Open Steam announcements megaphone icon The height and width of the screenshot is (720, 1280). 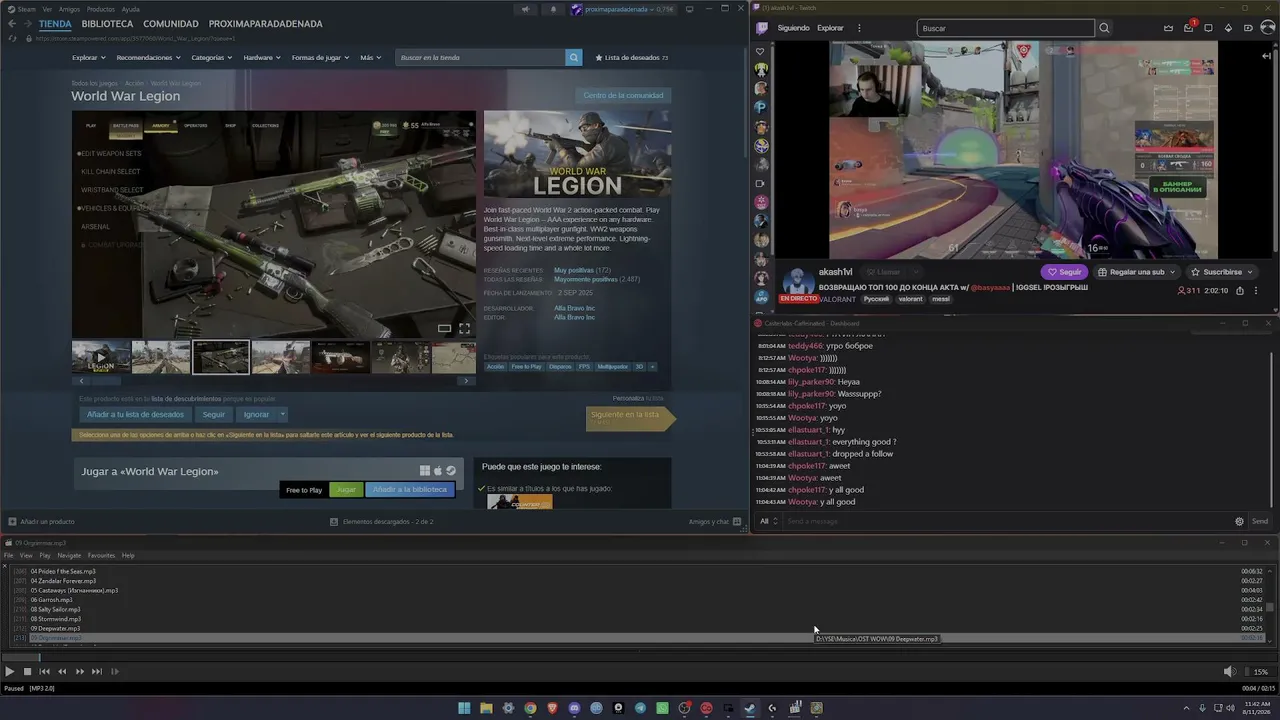point(525,9)
